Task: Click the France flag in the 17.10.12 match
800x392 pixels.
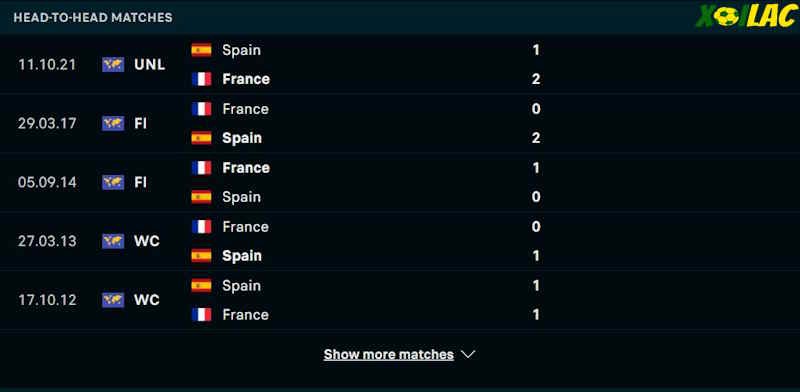Action: [202, 314]
